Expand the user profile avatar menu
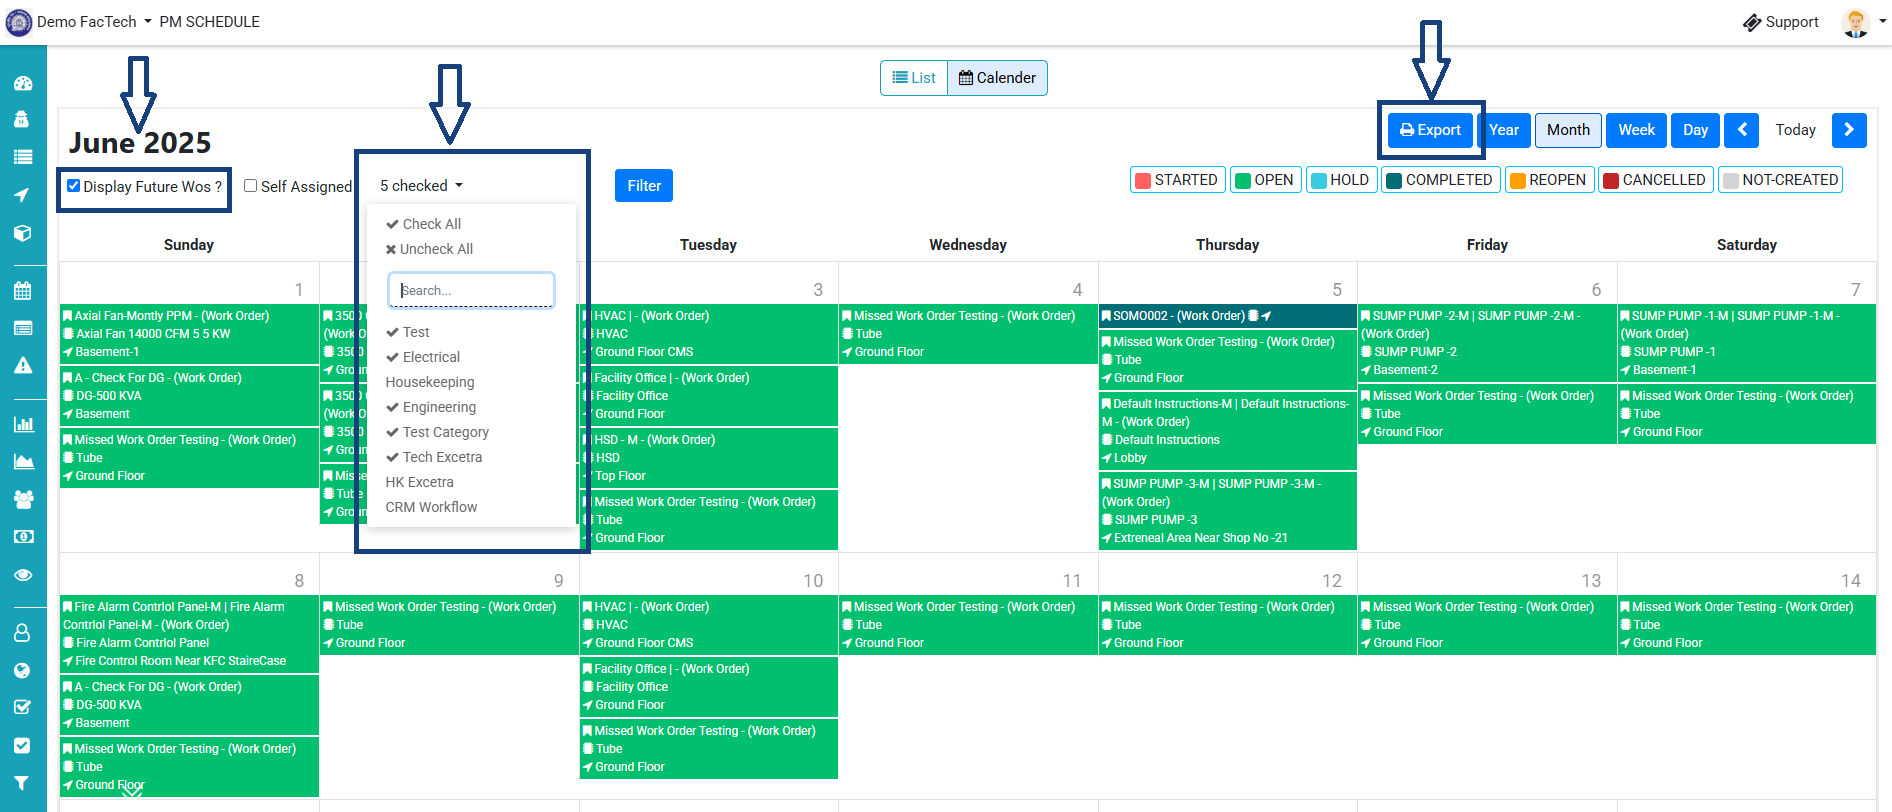Viewport: 1892px width, 812px height. click(1860, 22)
